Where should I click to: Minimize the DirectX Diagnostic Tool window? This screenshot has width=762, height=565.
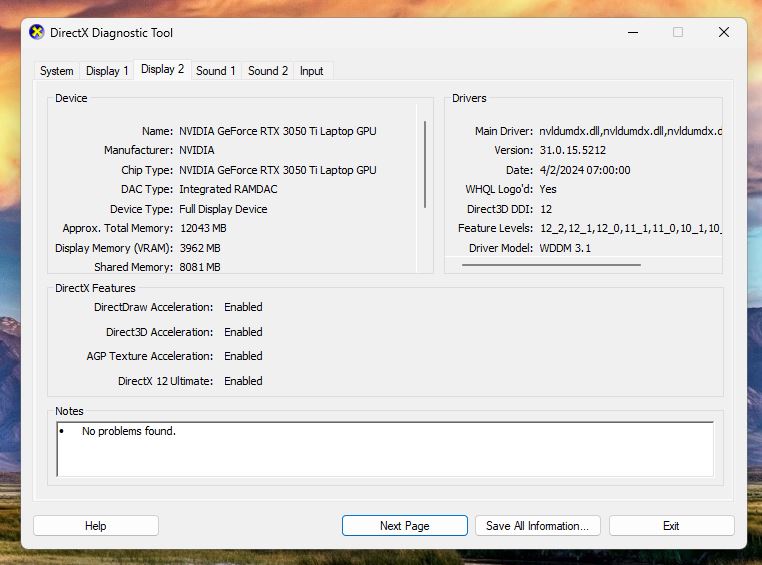pyautogui.click(x=632, y=32)
